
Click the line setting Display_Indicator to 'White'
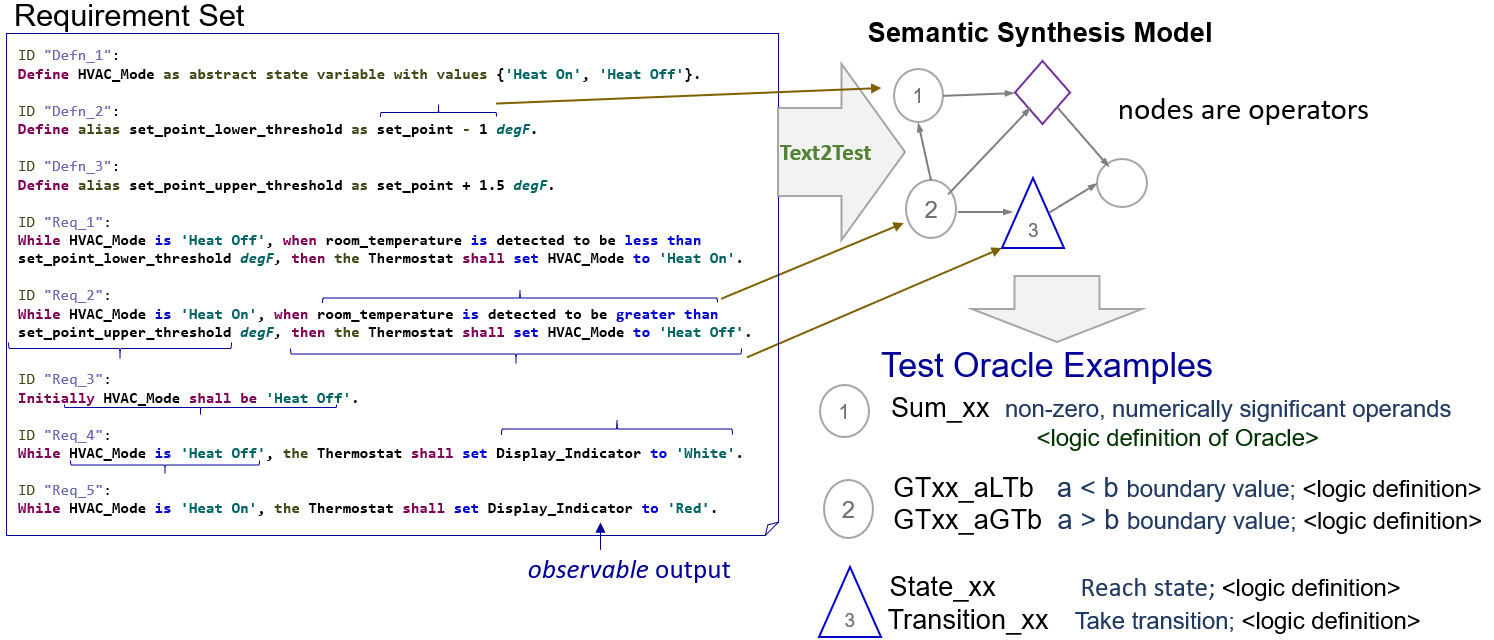pos(381,454)
